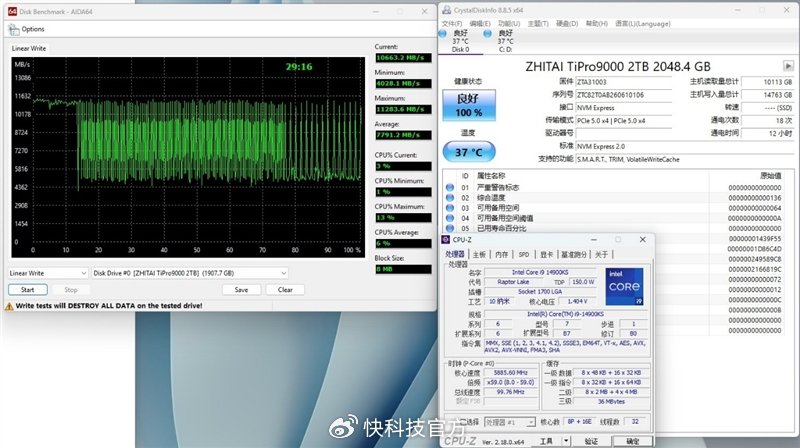Switch to the 显卡 tab in CPU-Z

(x=546, y=254)
